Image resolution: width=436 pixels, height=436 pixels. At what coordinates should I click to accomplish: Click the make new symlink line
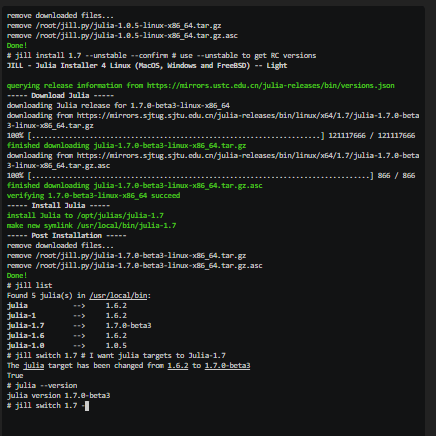[91, 226]
